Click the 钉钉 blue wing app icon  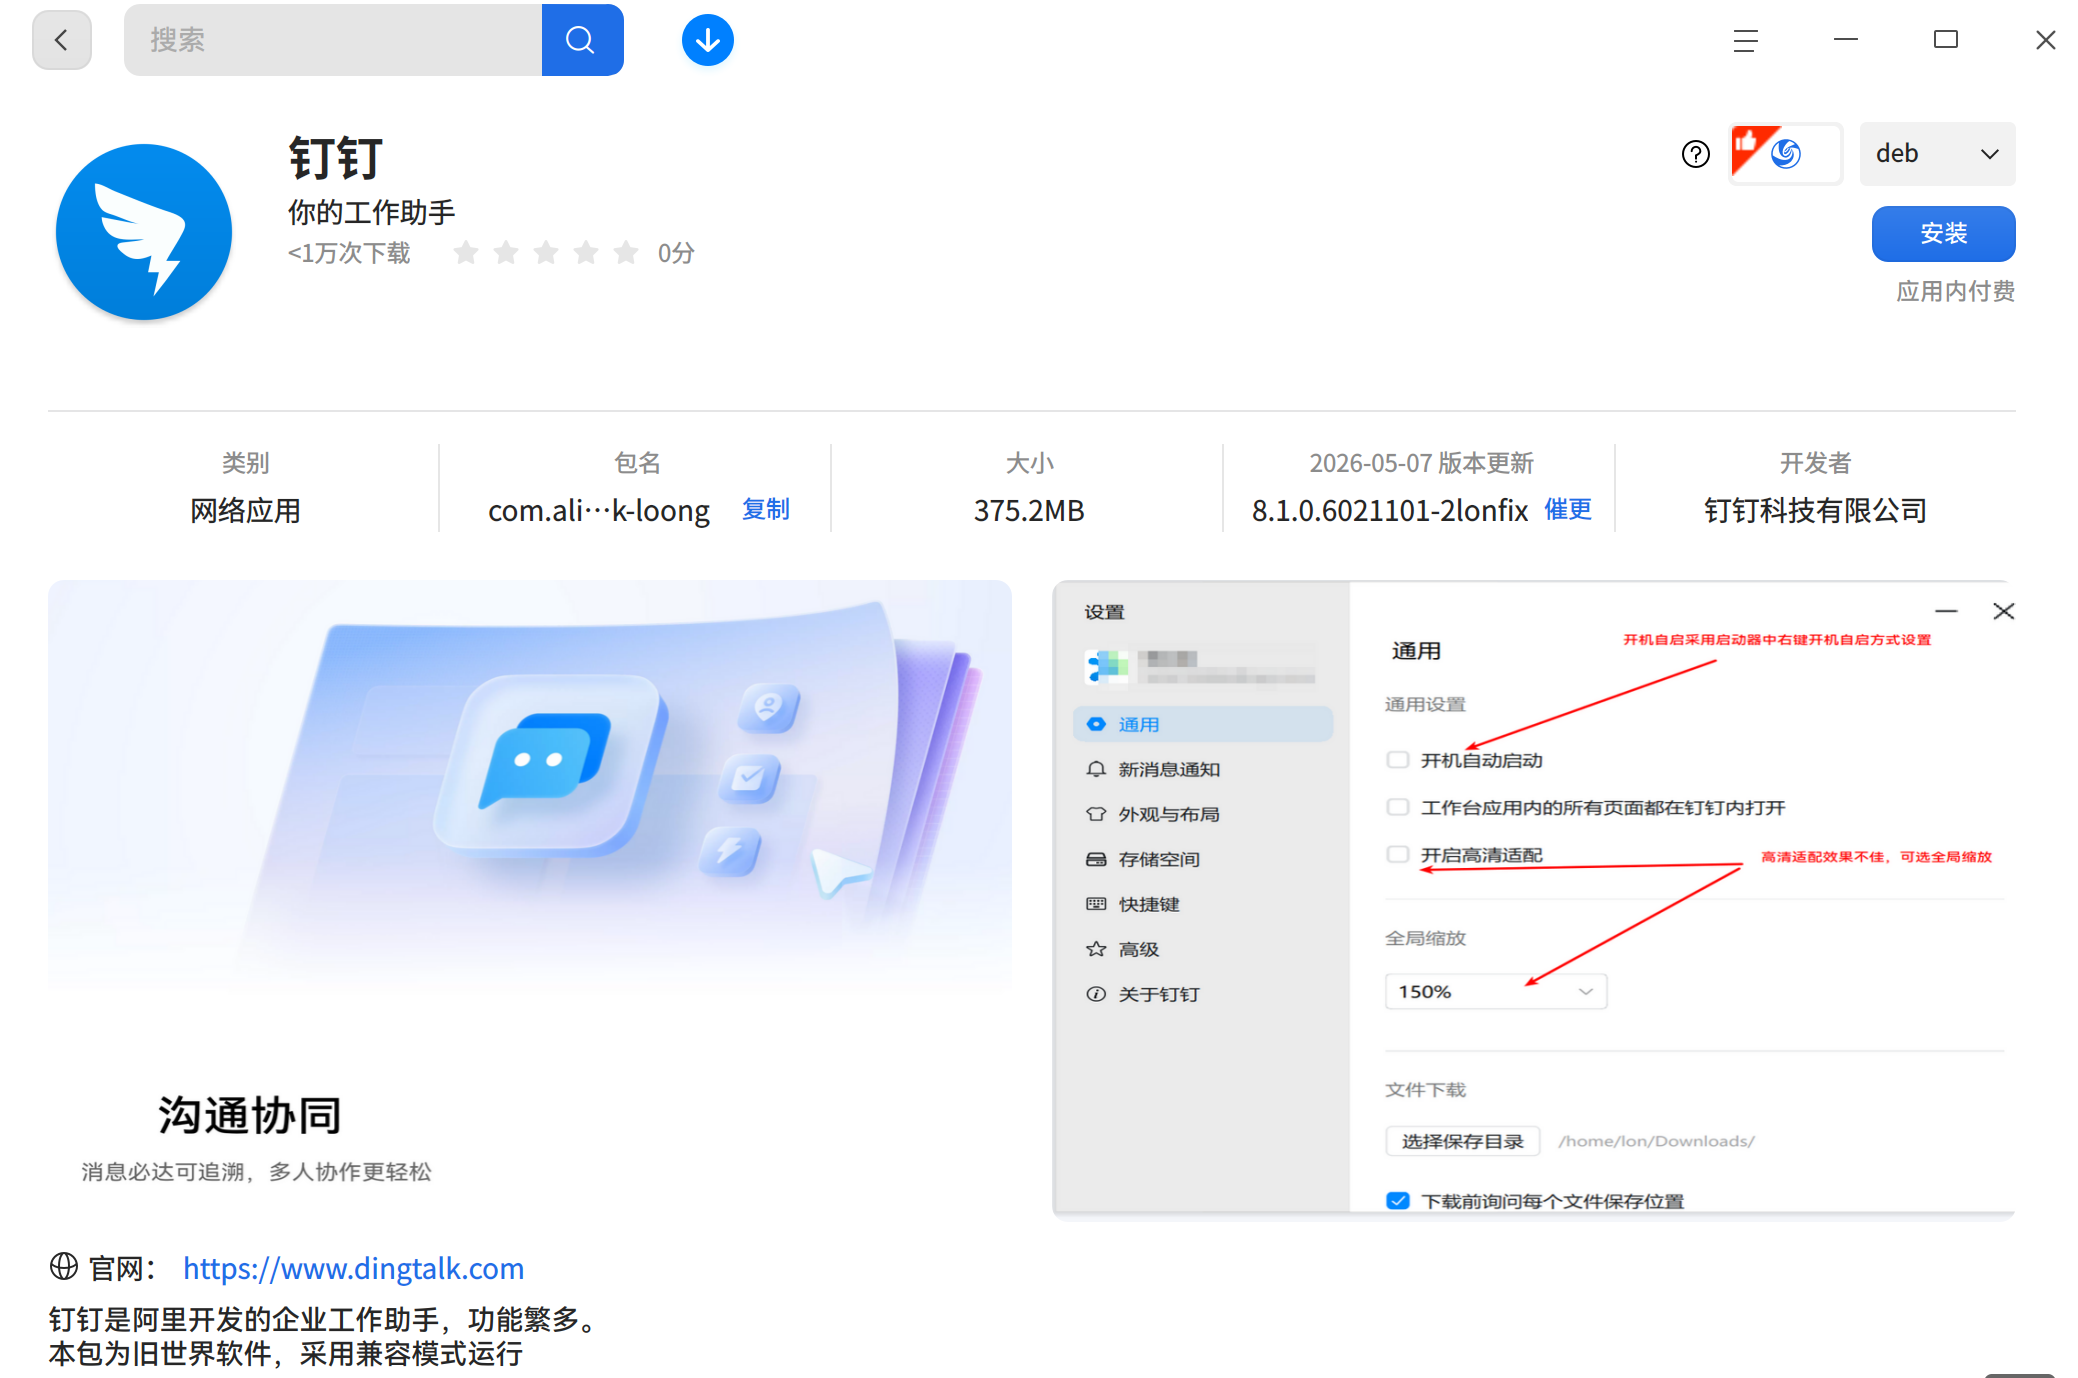coord(144,232)
